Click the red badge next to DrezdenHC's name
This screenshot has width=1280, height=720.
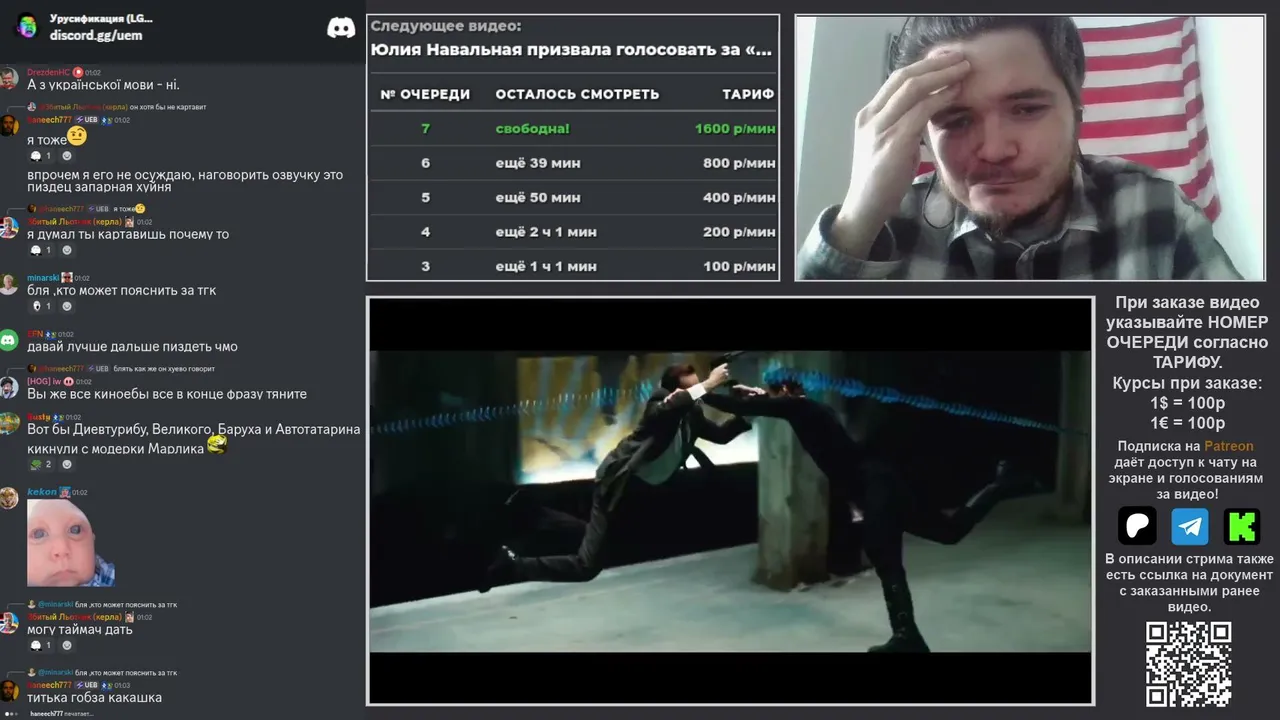pyautogui.click(x=77, y=72)
